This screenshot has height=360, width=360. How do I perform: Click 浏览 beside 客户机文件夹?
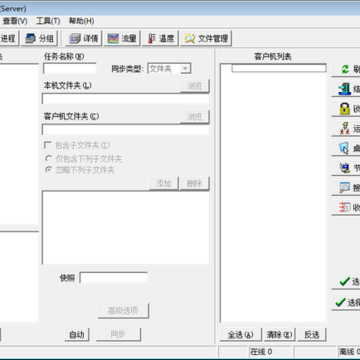[x=195, y=117]
